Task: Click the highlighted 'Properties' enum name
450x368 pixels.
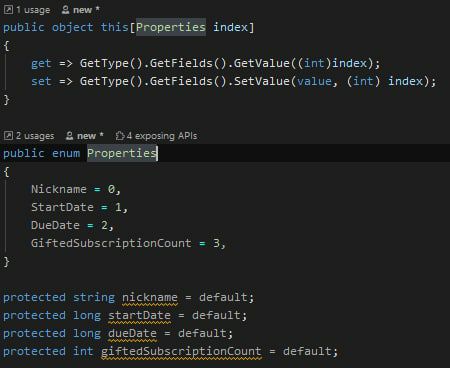Action: (122, 153)
